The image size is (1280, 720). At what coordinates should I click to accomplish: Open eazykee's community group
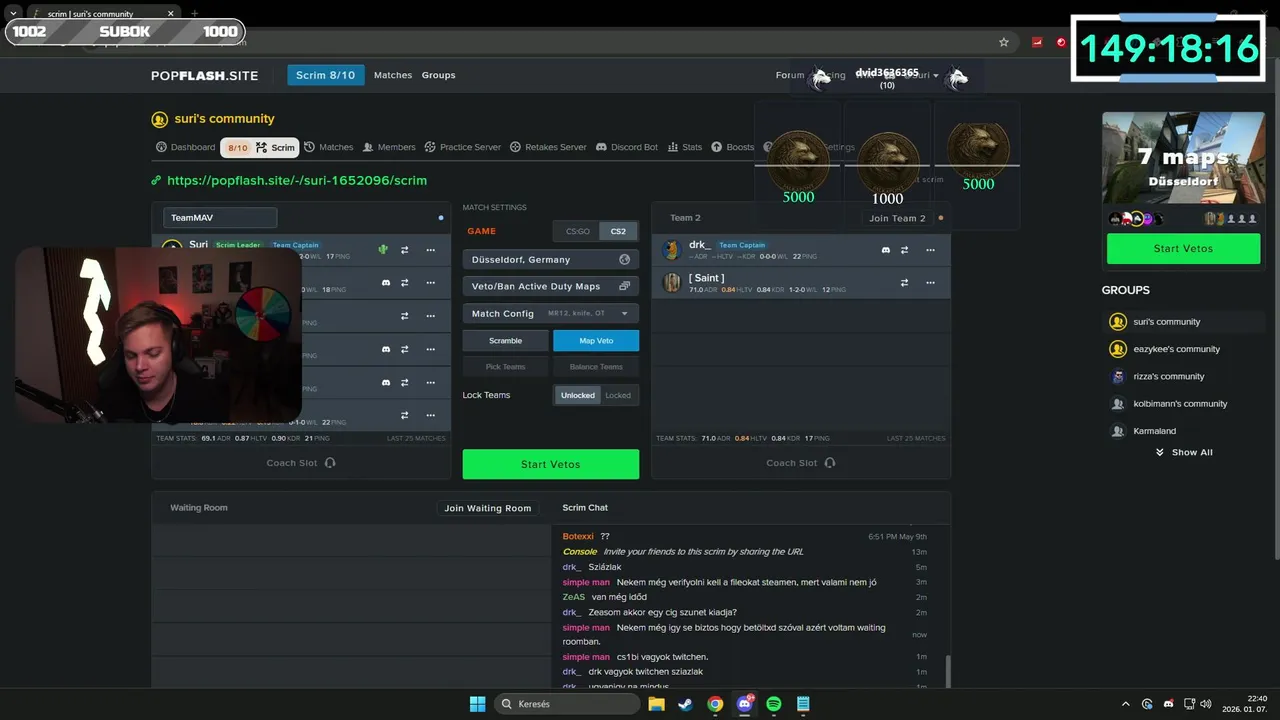point(1176,349)
